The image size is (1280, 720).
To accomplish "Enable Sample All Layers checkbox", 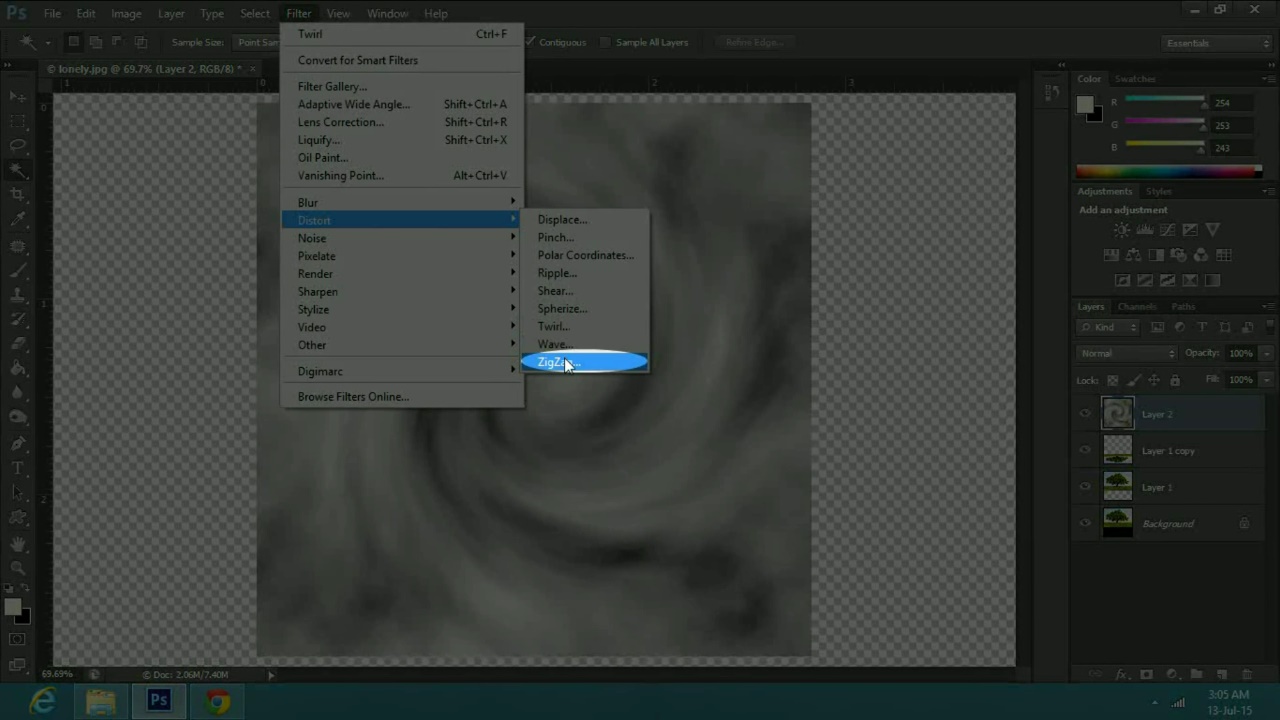I will point(606,42).
